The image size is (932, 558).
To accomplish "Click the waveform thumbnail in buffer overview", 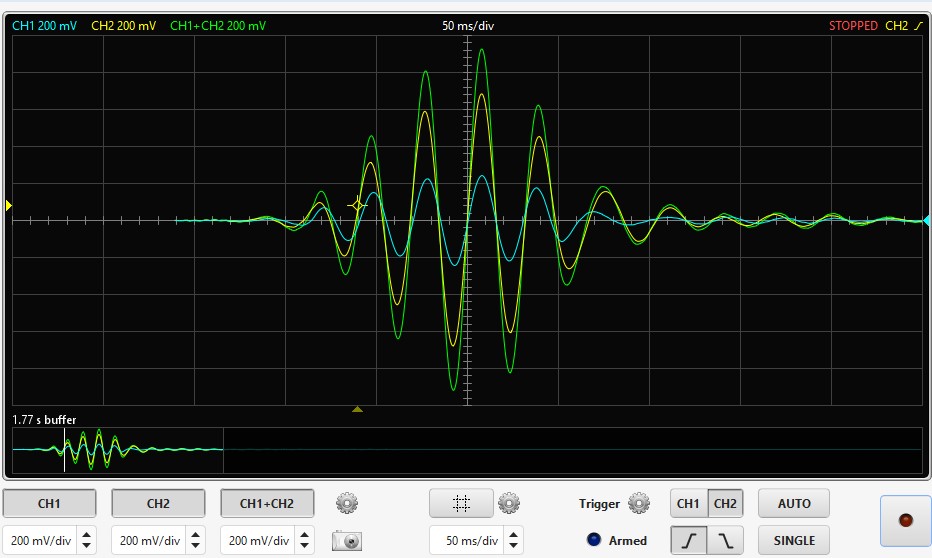I will click(118, 450).
